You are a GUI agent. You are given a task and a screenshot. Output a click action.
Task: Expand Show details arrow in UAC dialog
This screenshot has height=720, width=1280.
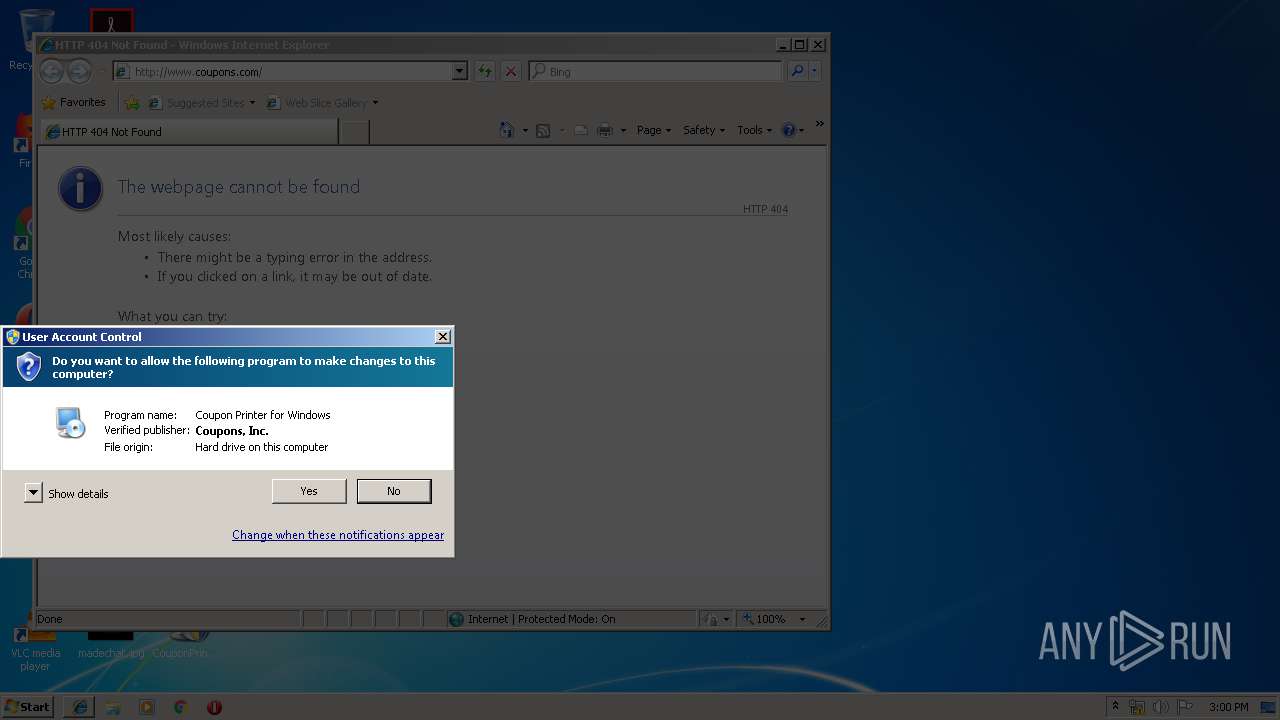point(33,492)
